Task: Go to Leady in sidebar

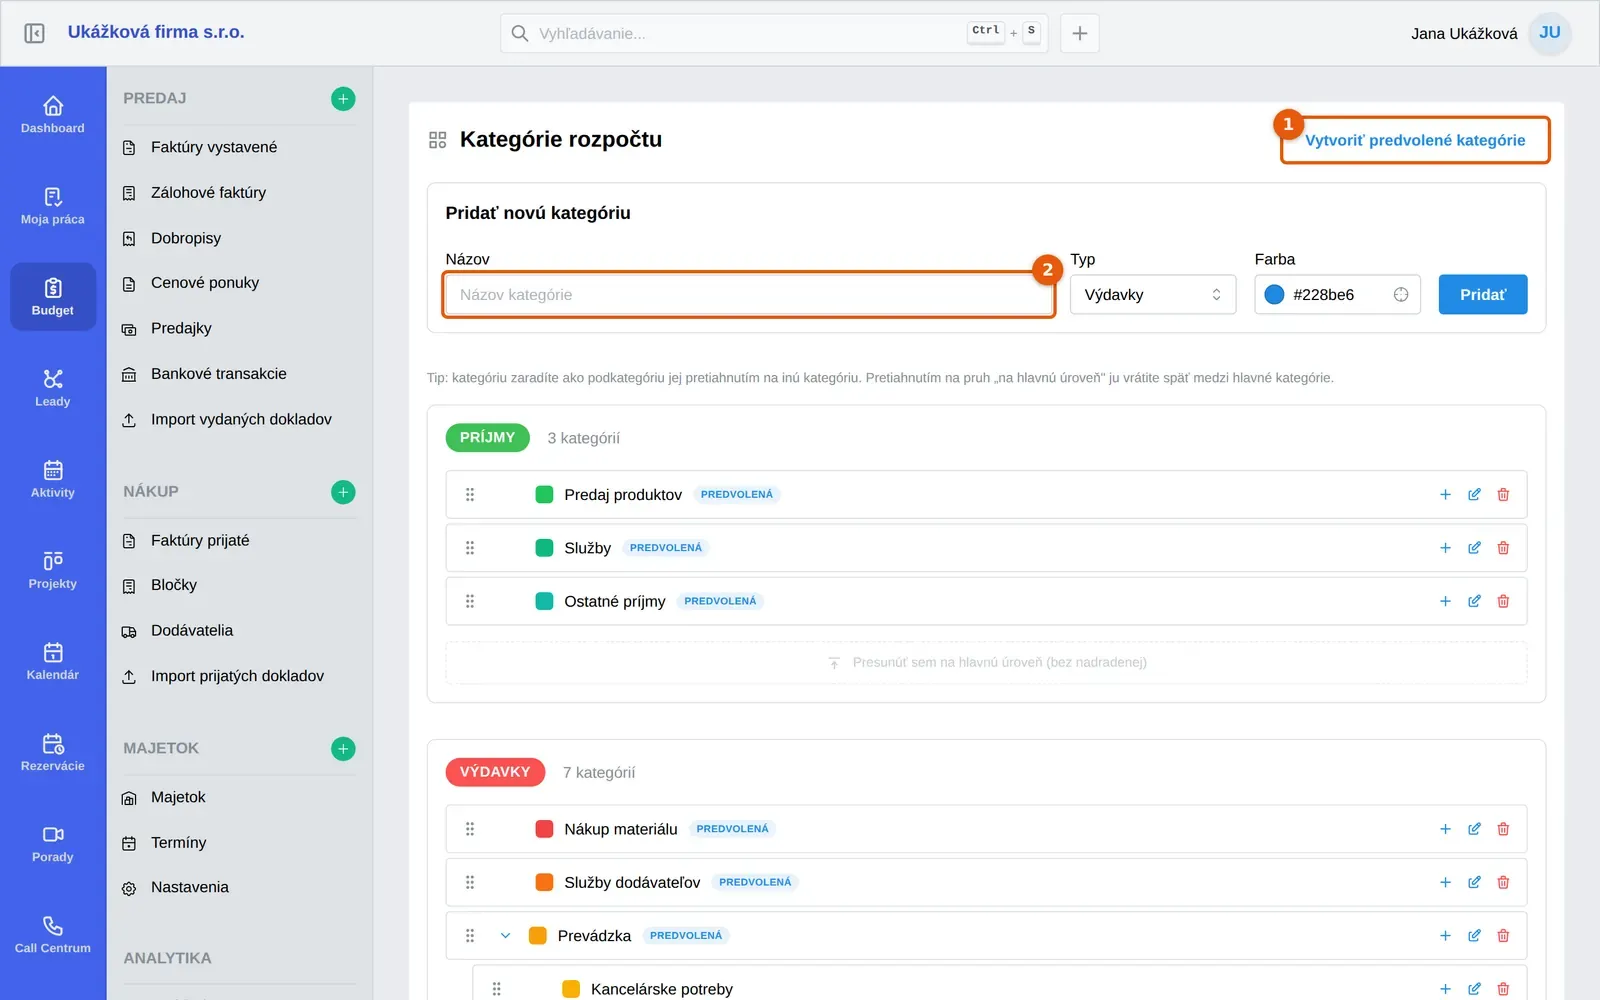Action: pos(53,387)
